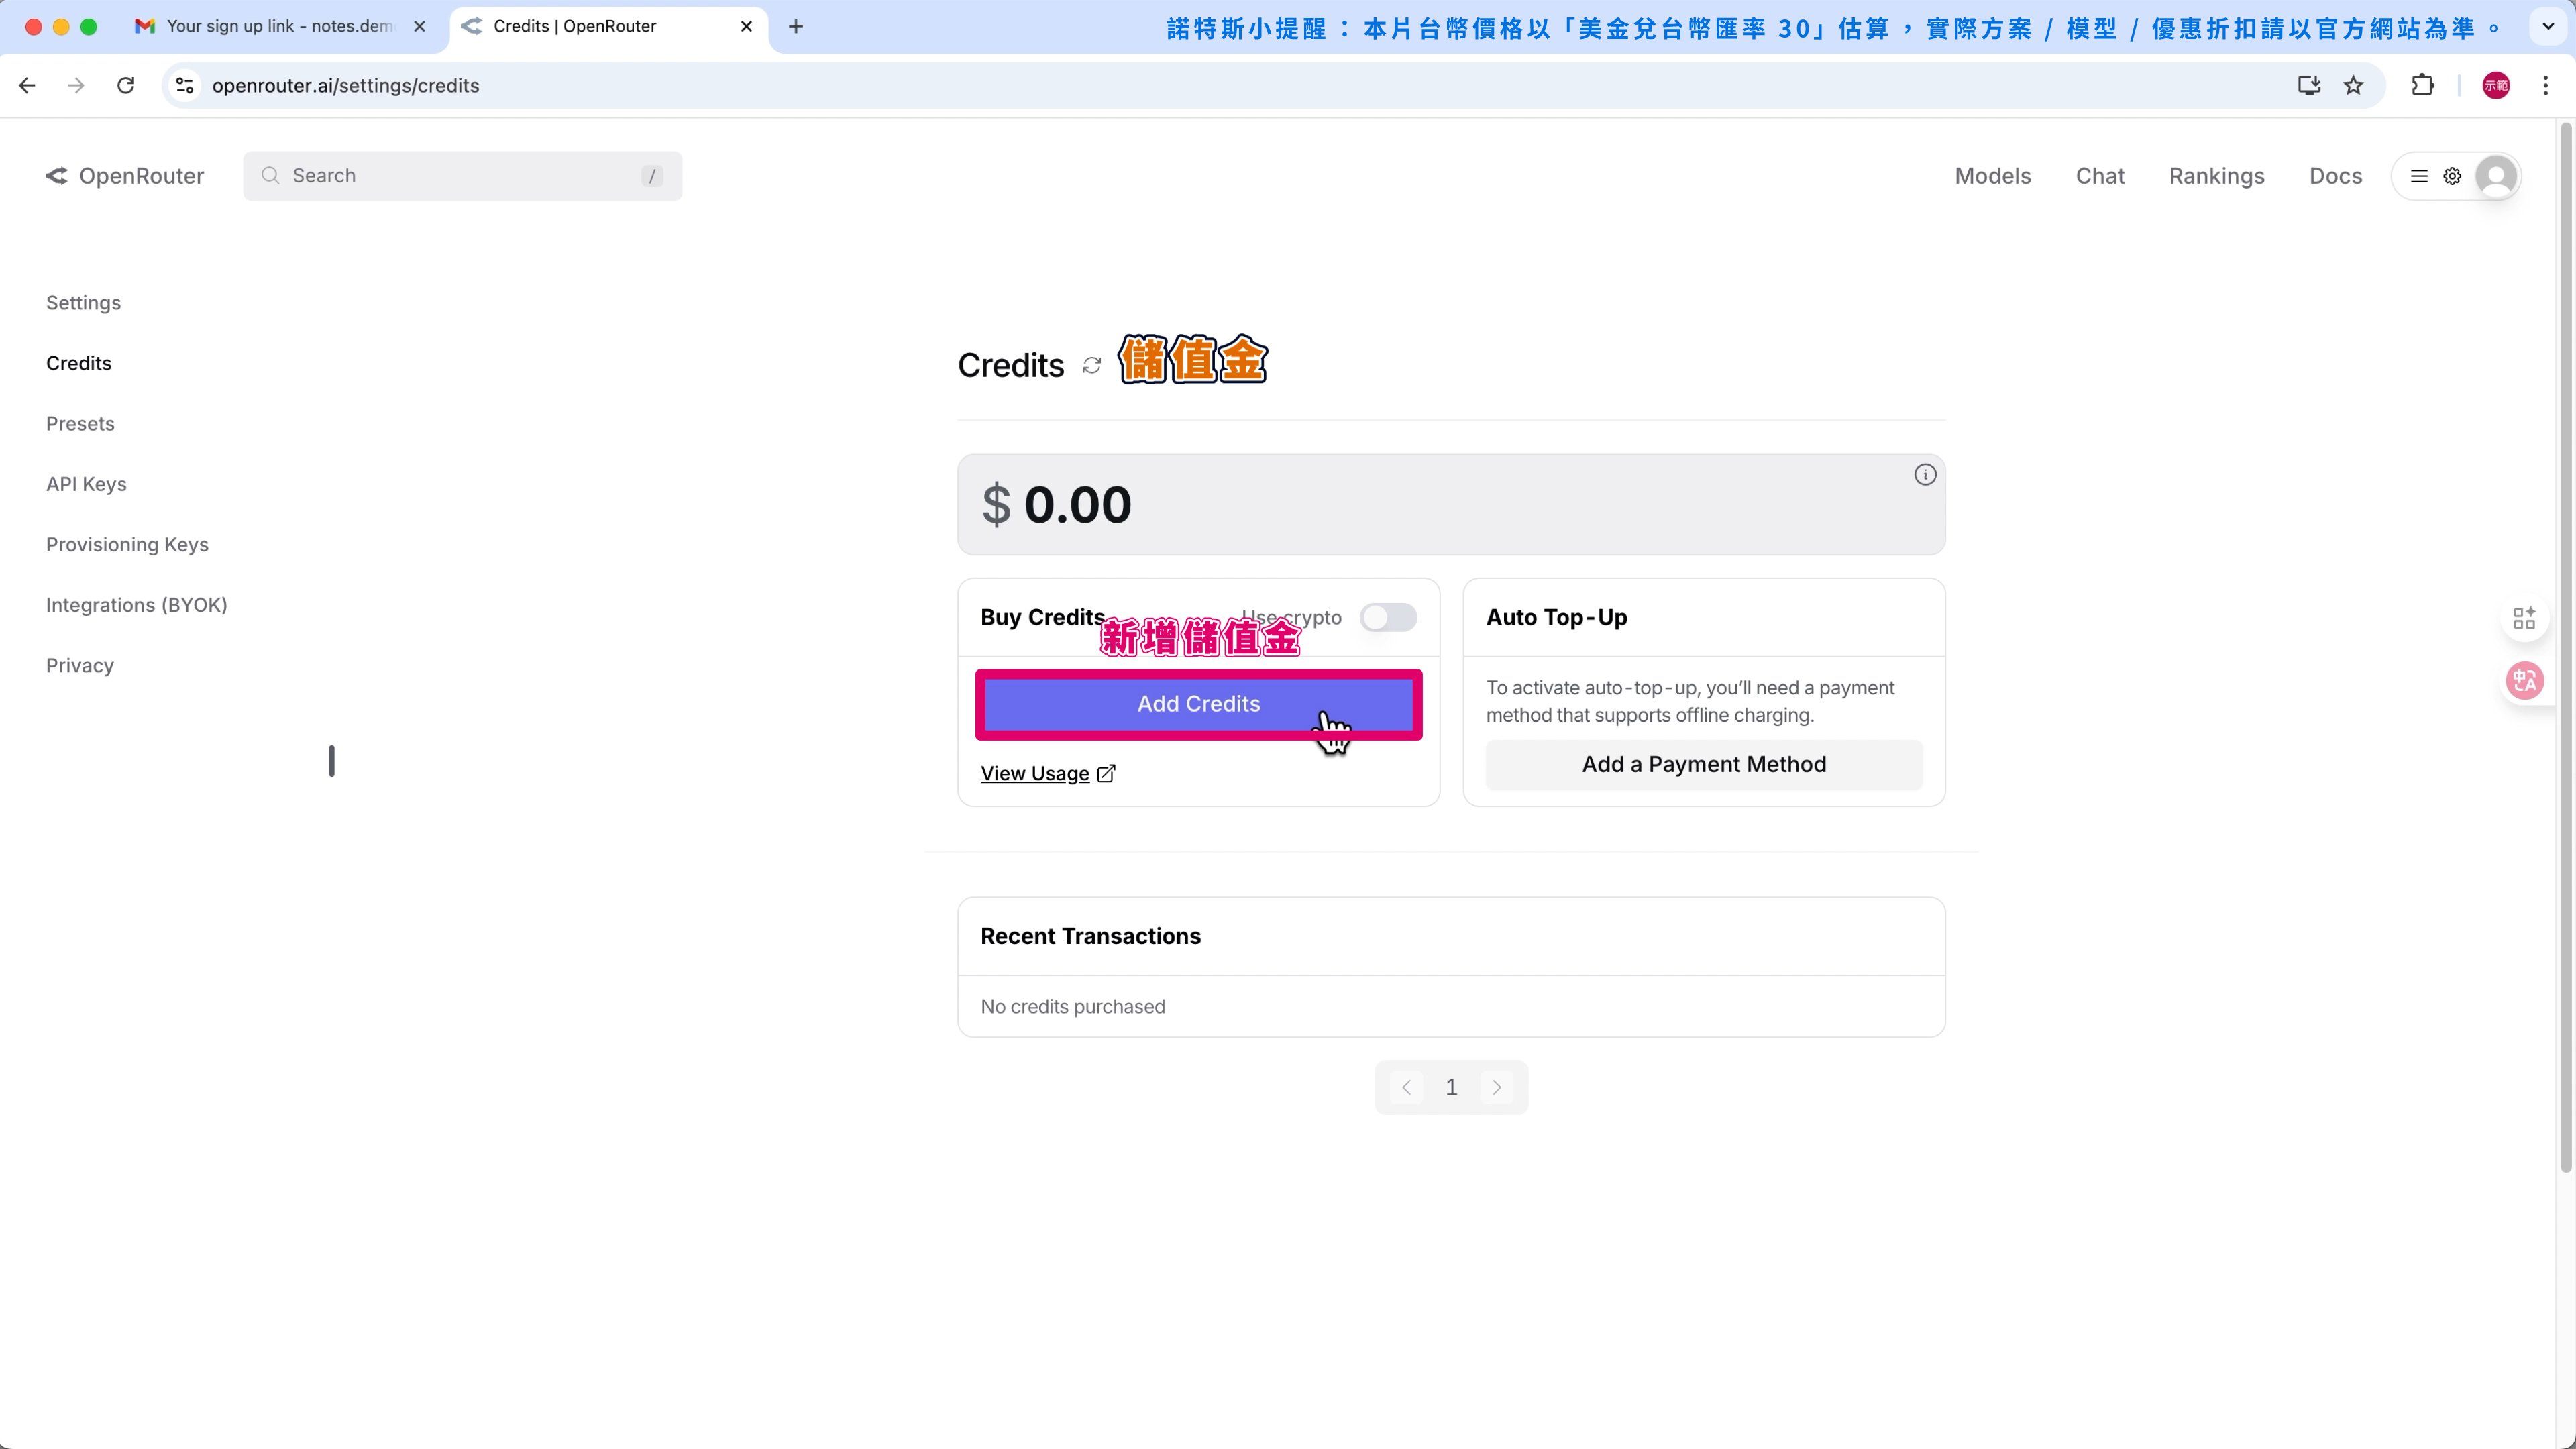Toggle the Use crypto switch
The height and width of the screenshot is (1449, 2576).
pos(1388,618)
